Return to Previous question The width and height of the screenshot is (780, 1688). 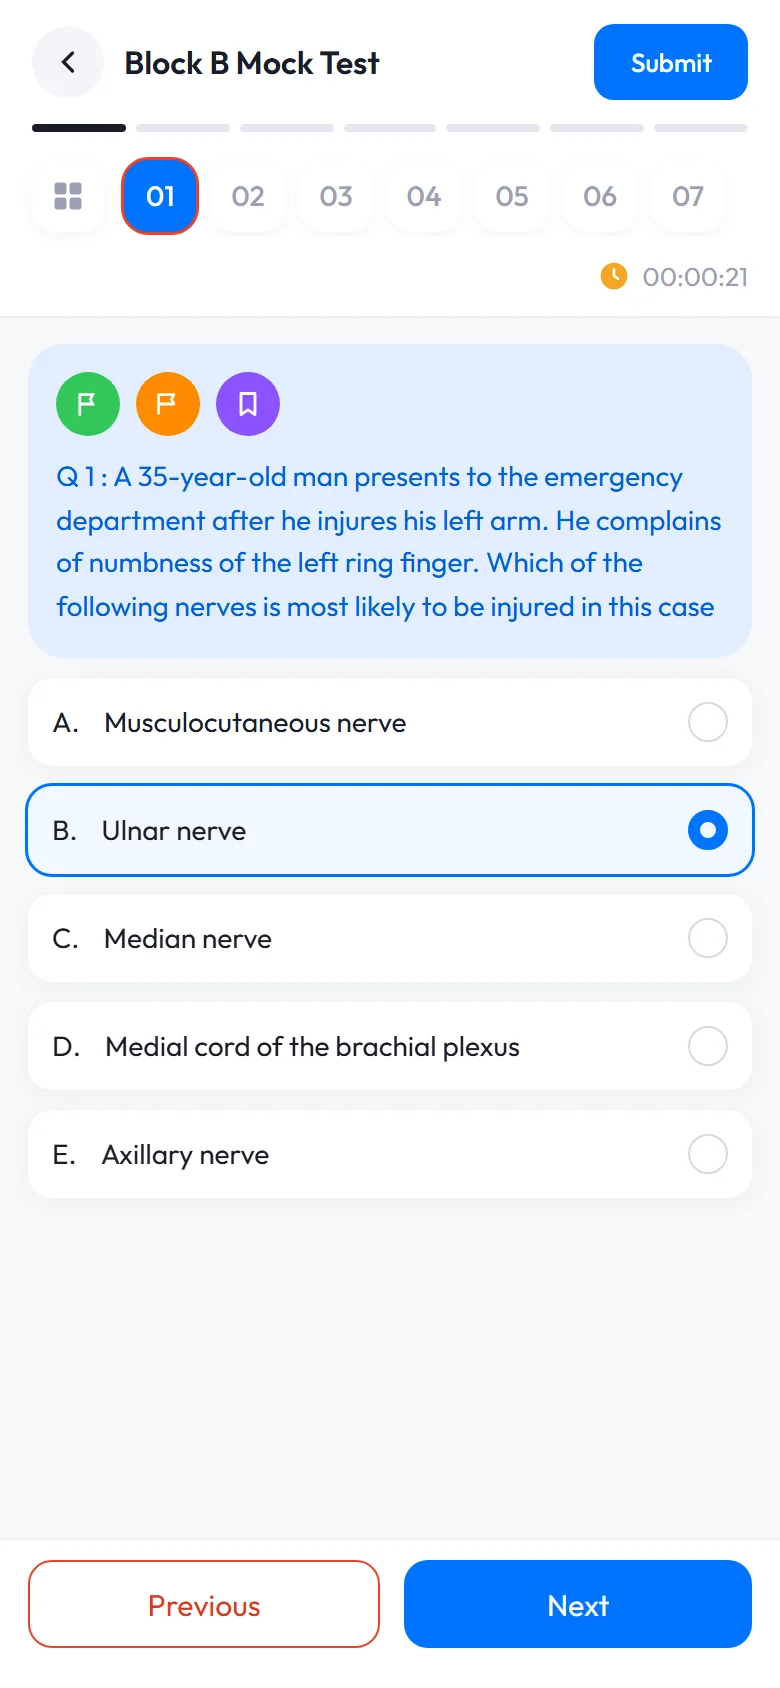(x=204, y=1604)
